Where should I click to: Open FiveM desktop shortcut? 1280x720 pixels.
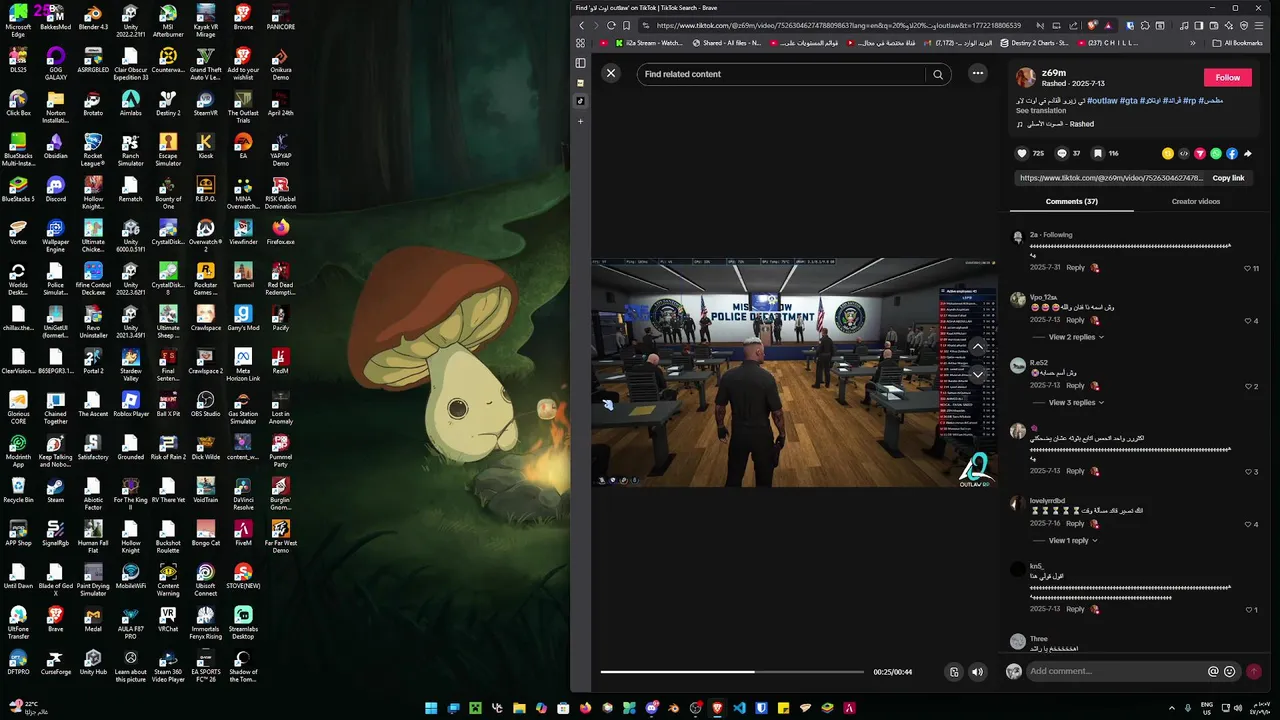tap(243, 533)
